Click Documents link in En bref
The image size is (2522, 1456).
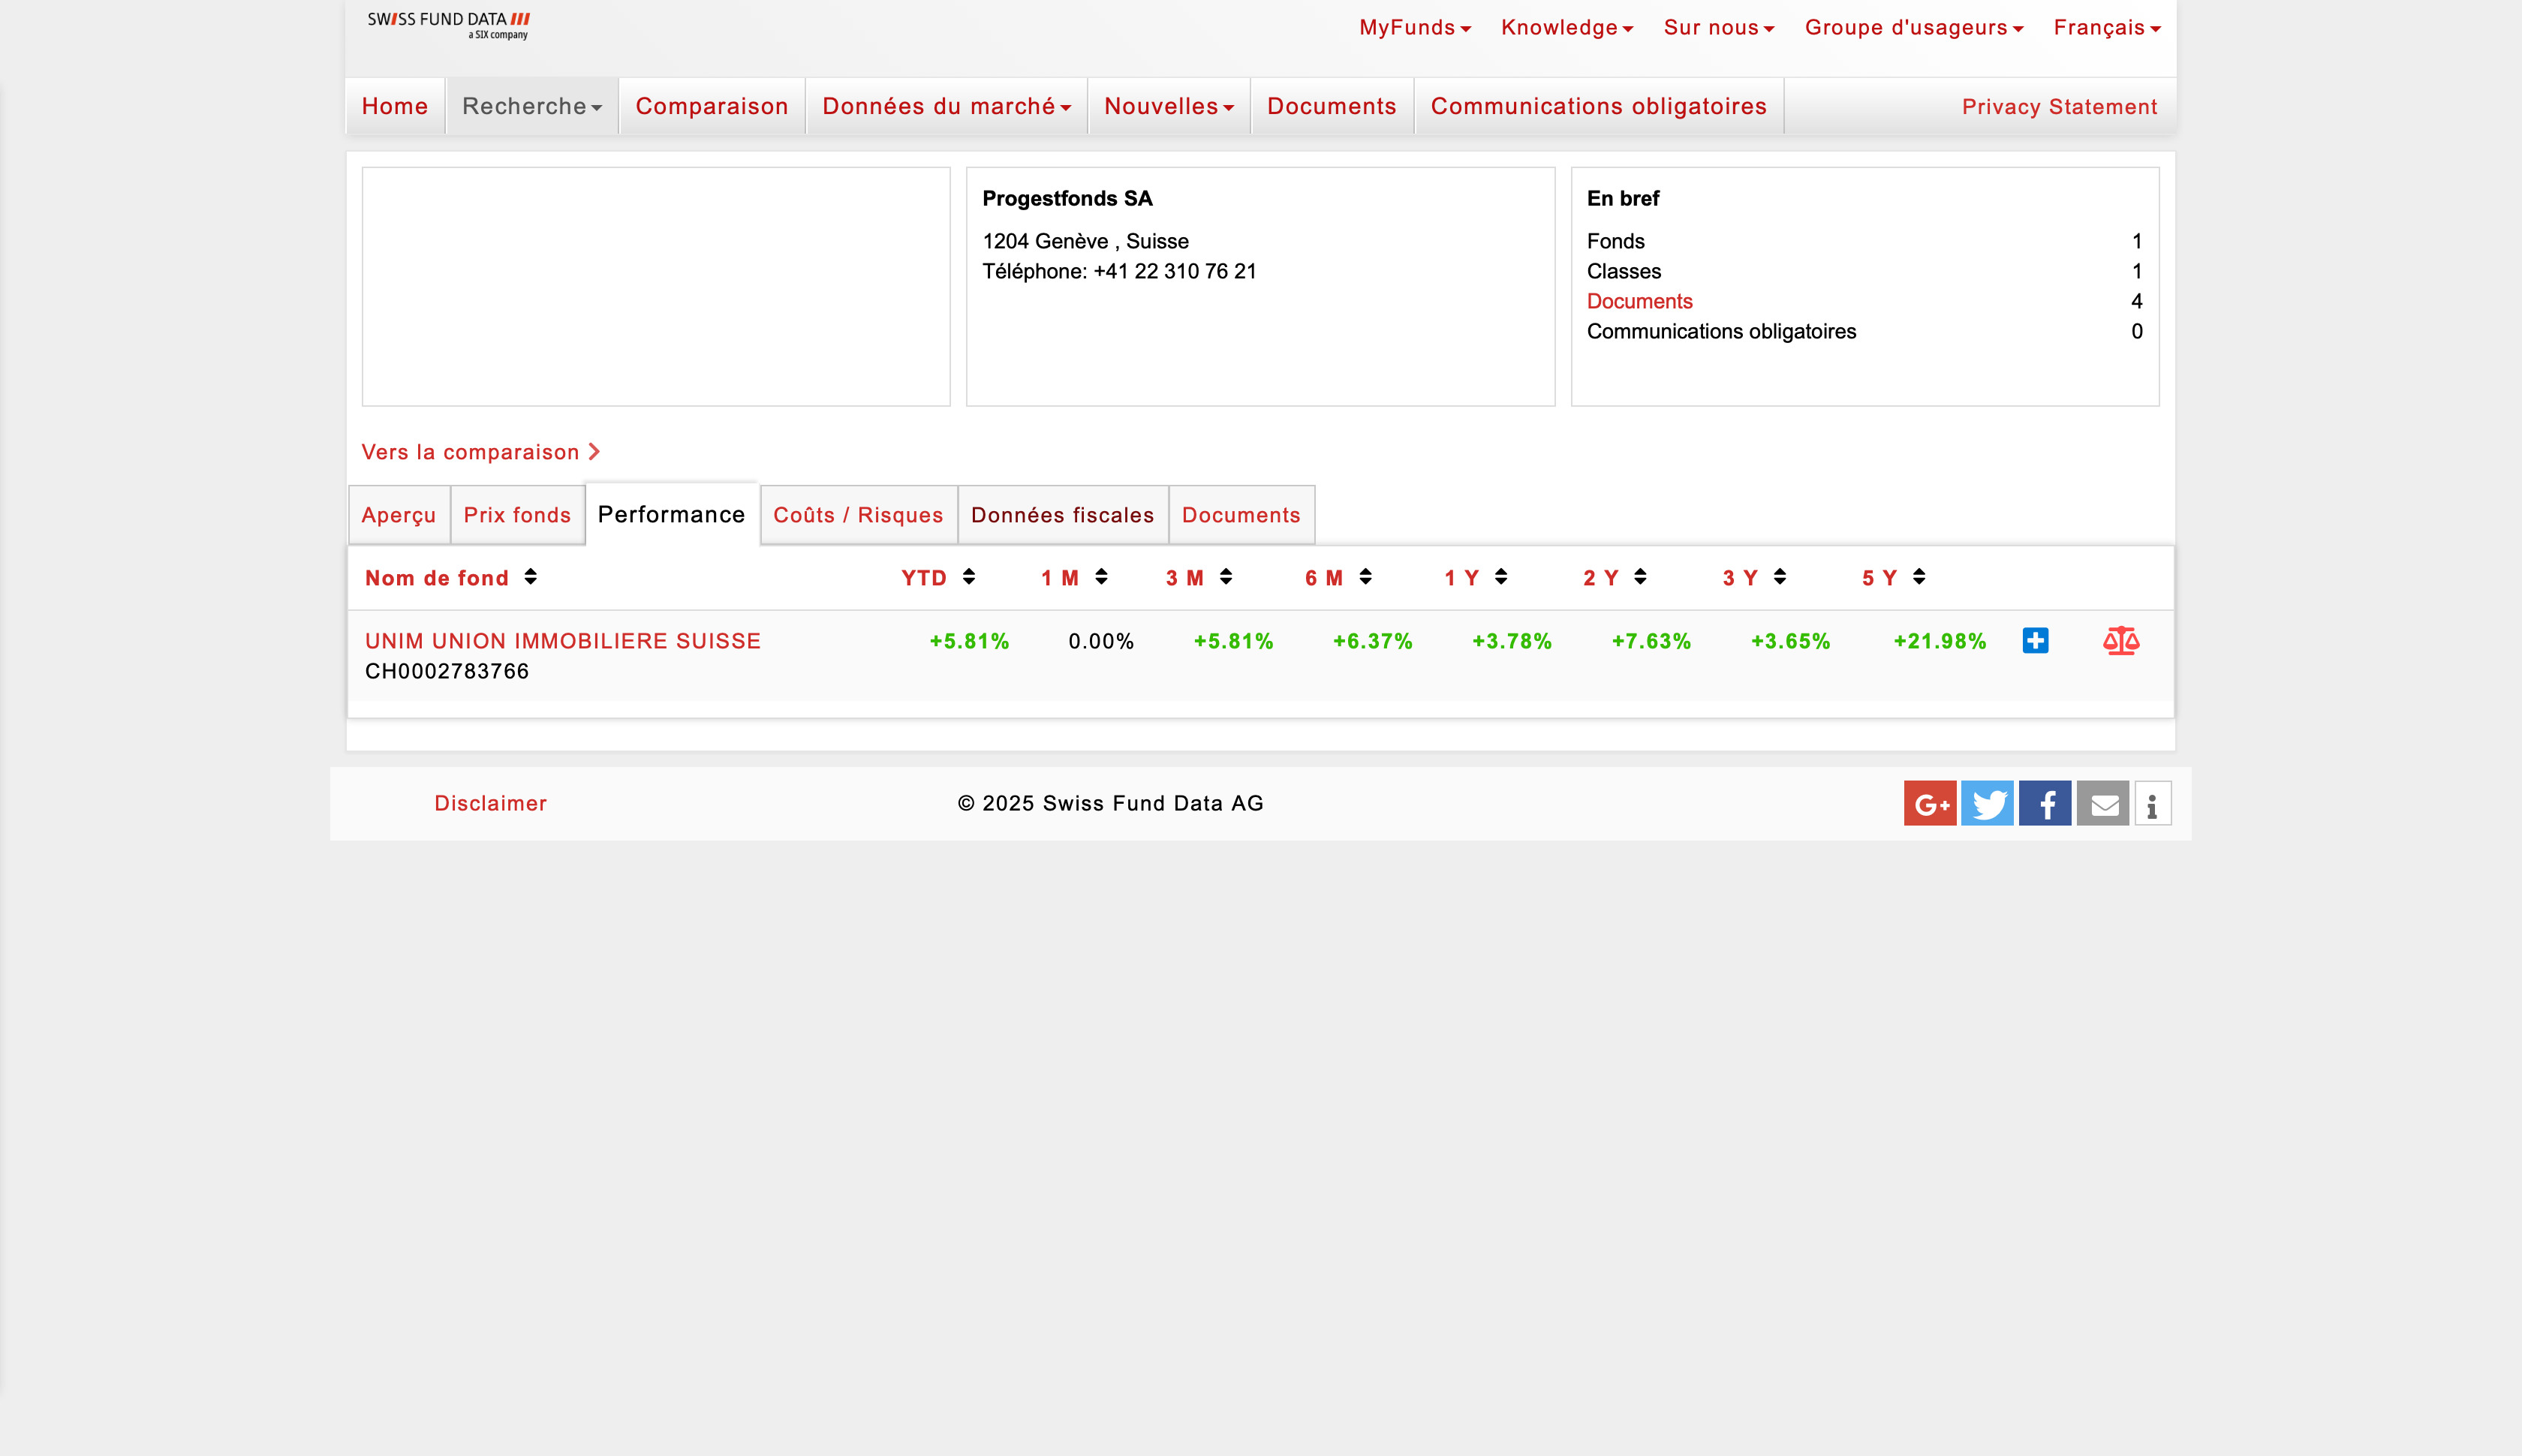point(1640,301)
